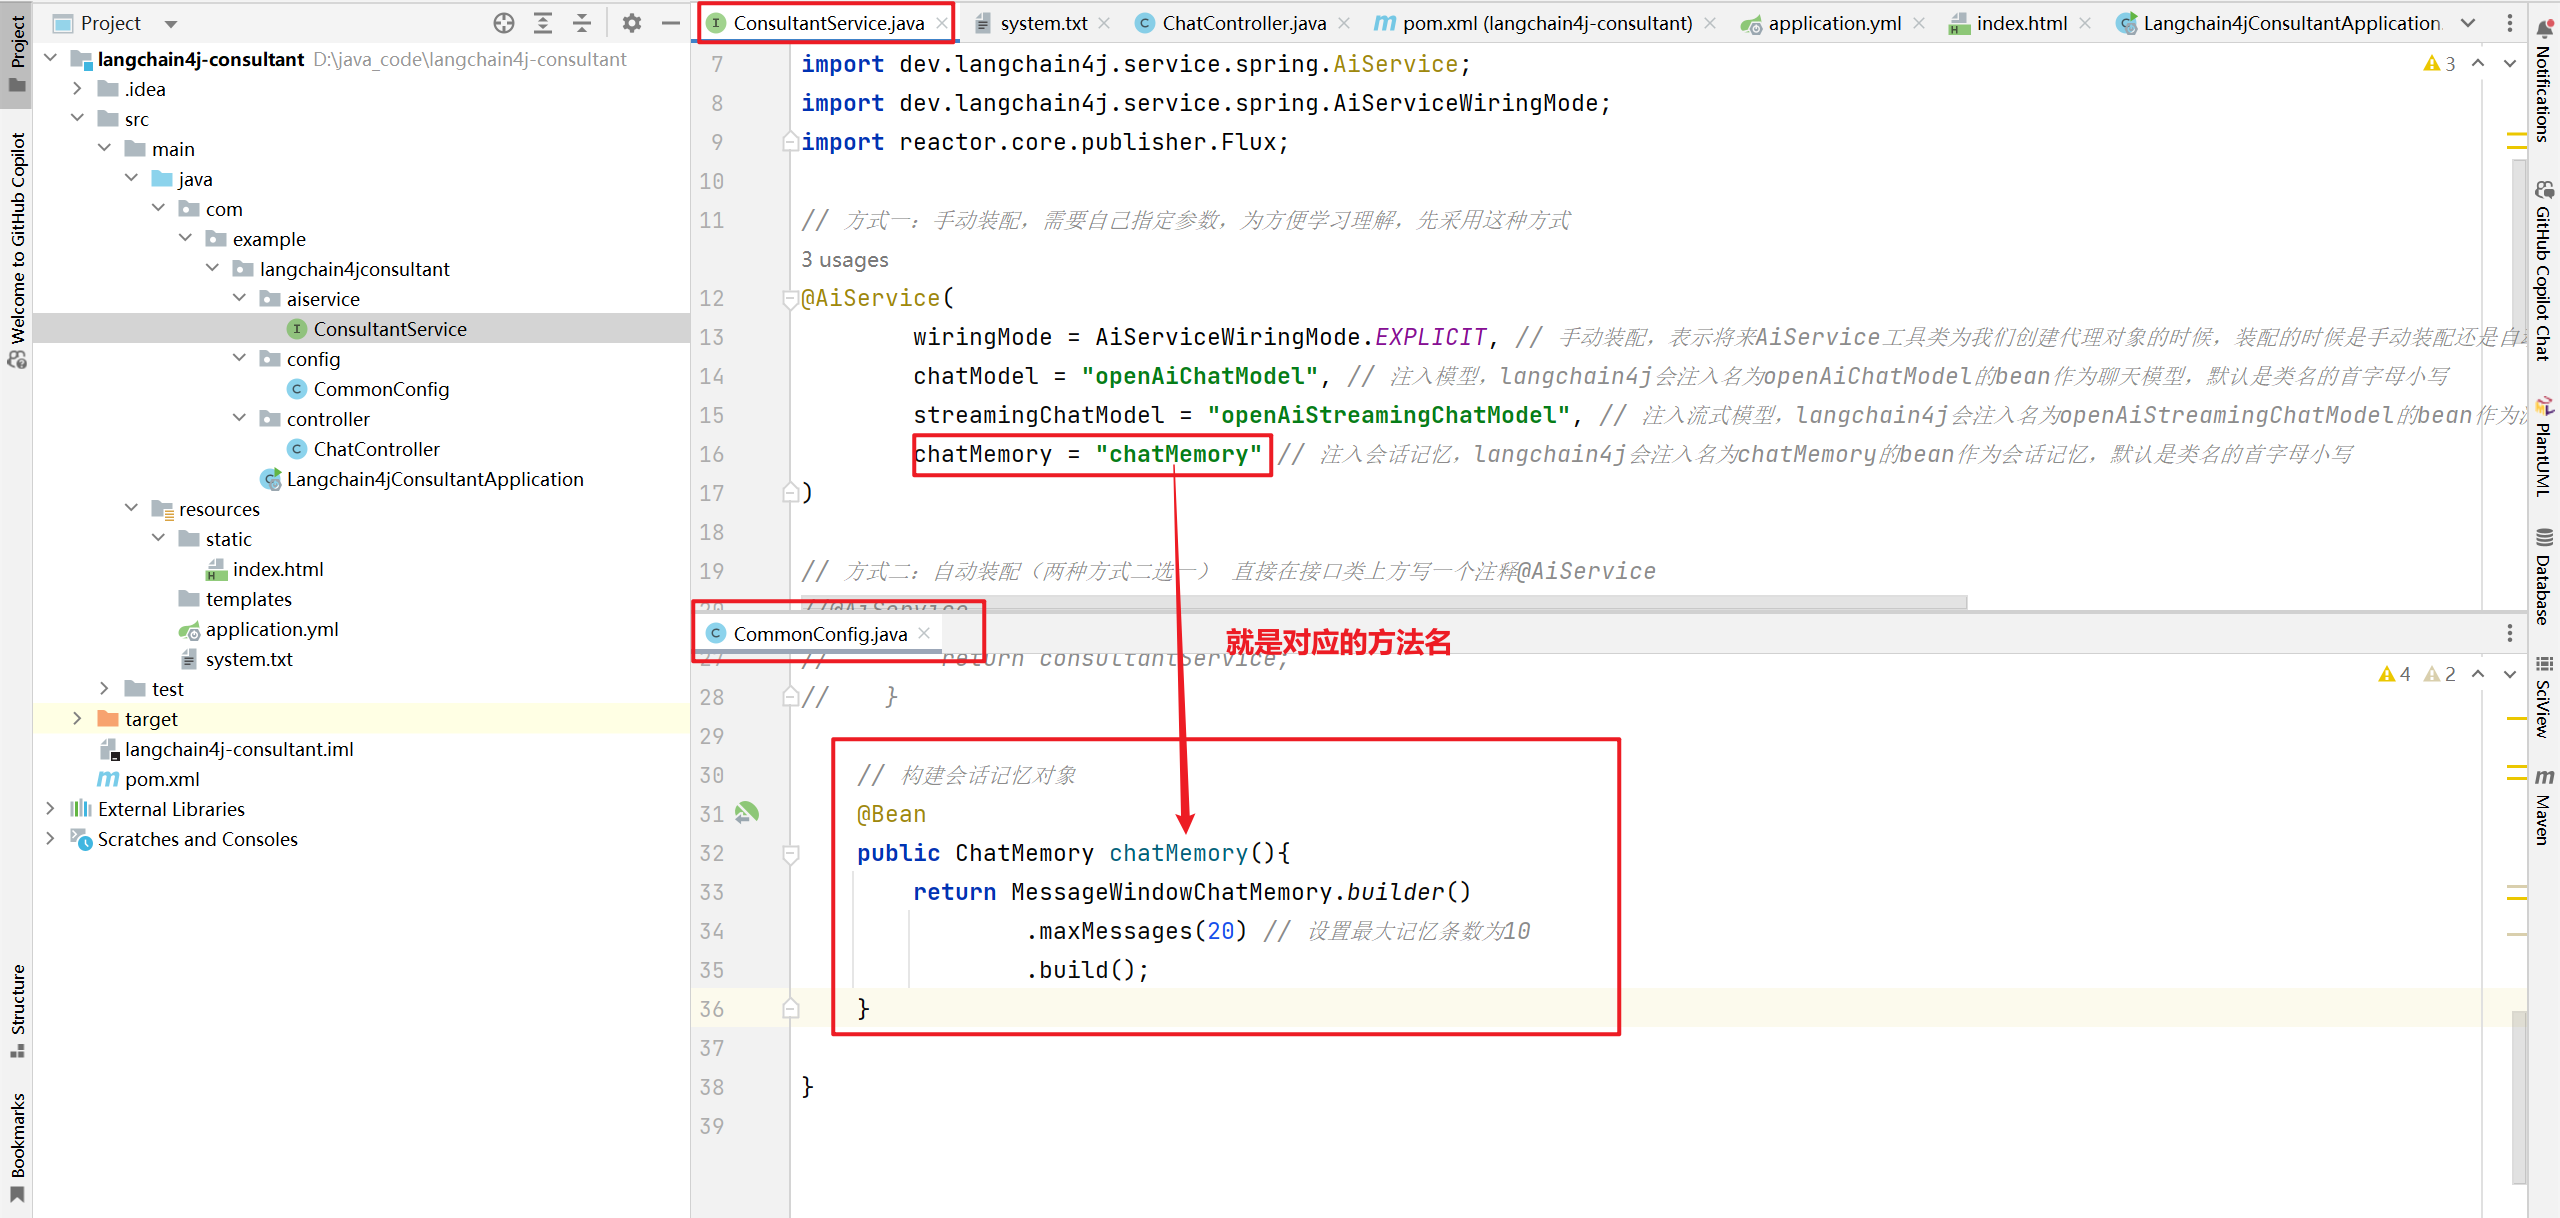Image resolution: width=2560 pixels, height=1218 pixels.
Task: Open the Project view dropdown arrow
Action: tap(171, 23)
